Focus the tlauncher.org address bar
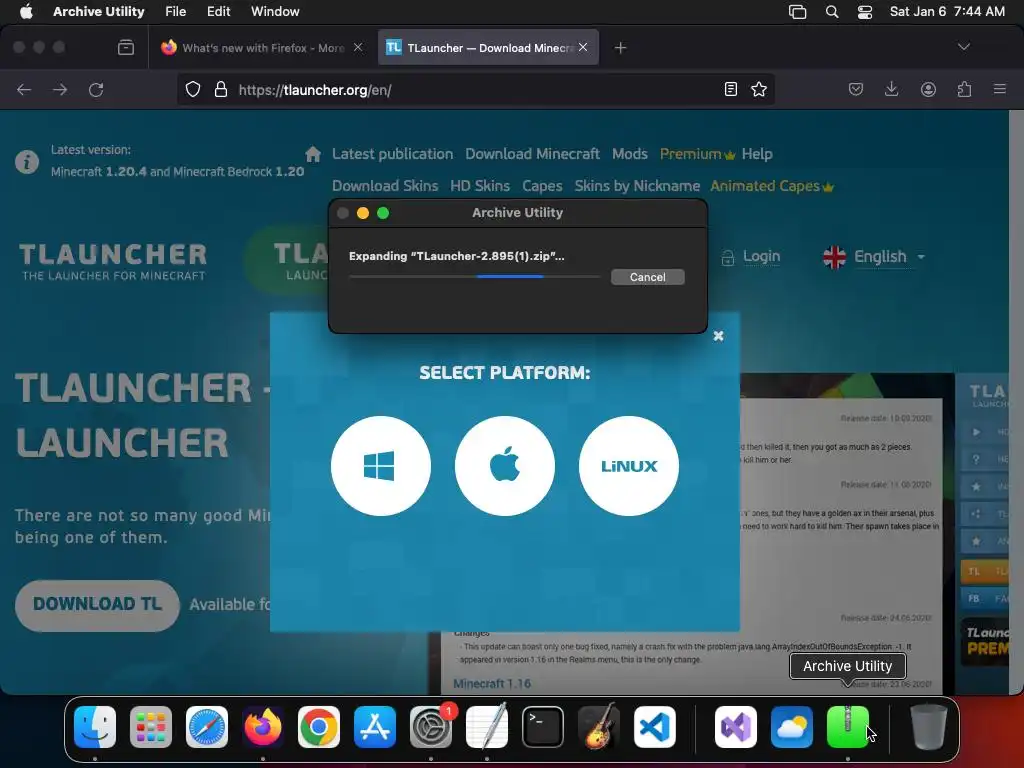Image resolution: width=1024 pixels, height=768 pixels. (x=477, y=90)
